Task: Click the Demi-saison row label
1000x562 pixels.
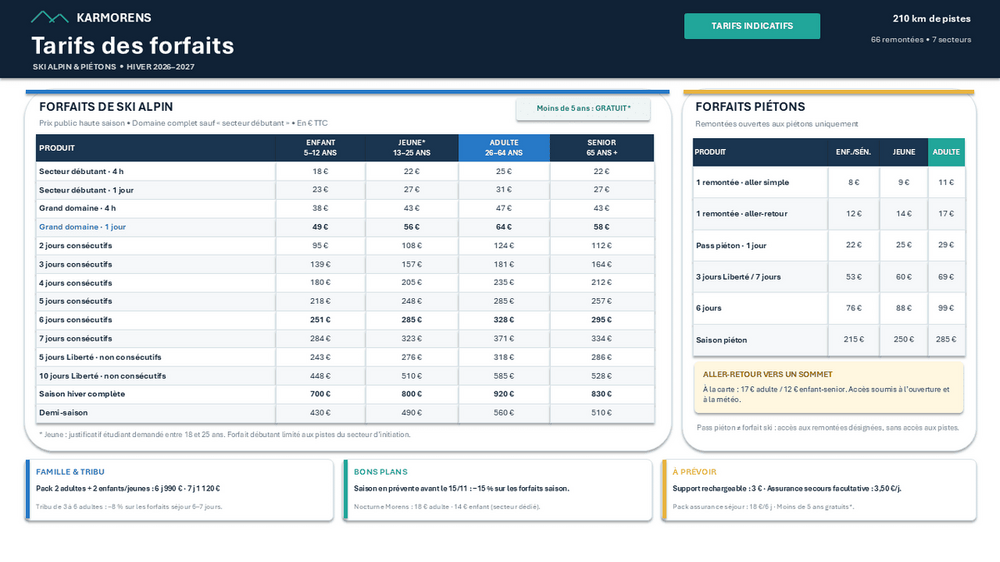Action: [x=63, y=413]
